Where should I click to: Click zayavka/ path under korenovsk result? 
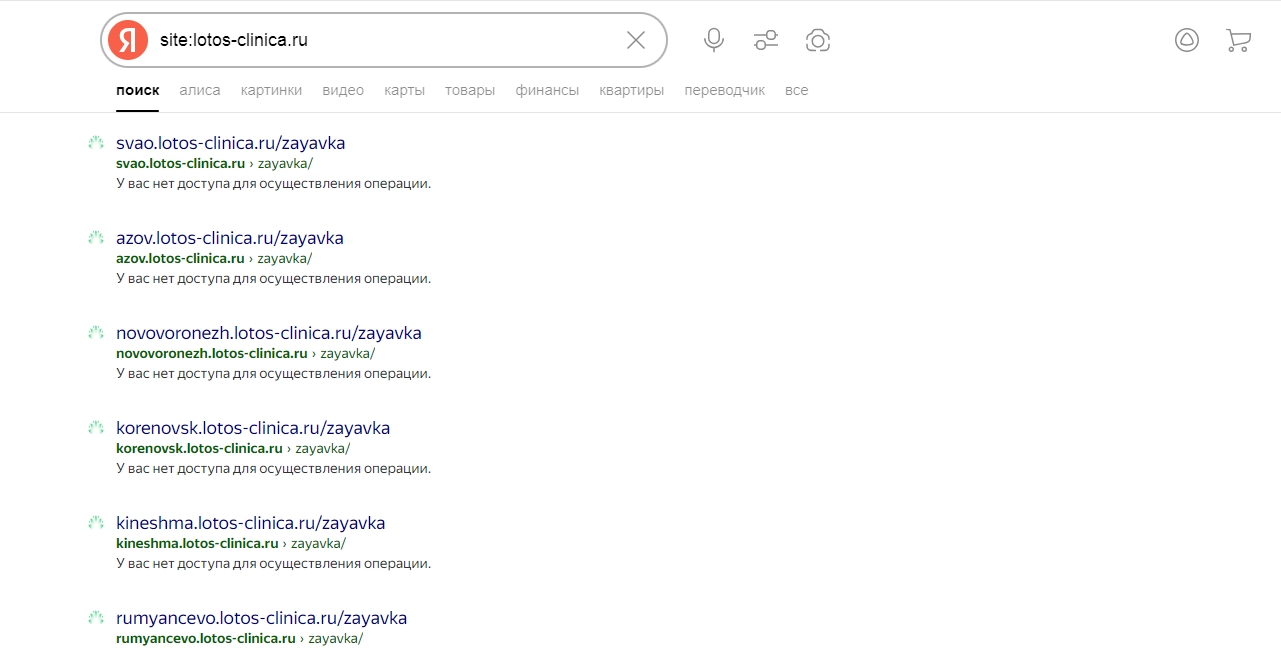[323, 448]
